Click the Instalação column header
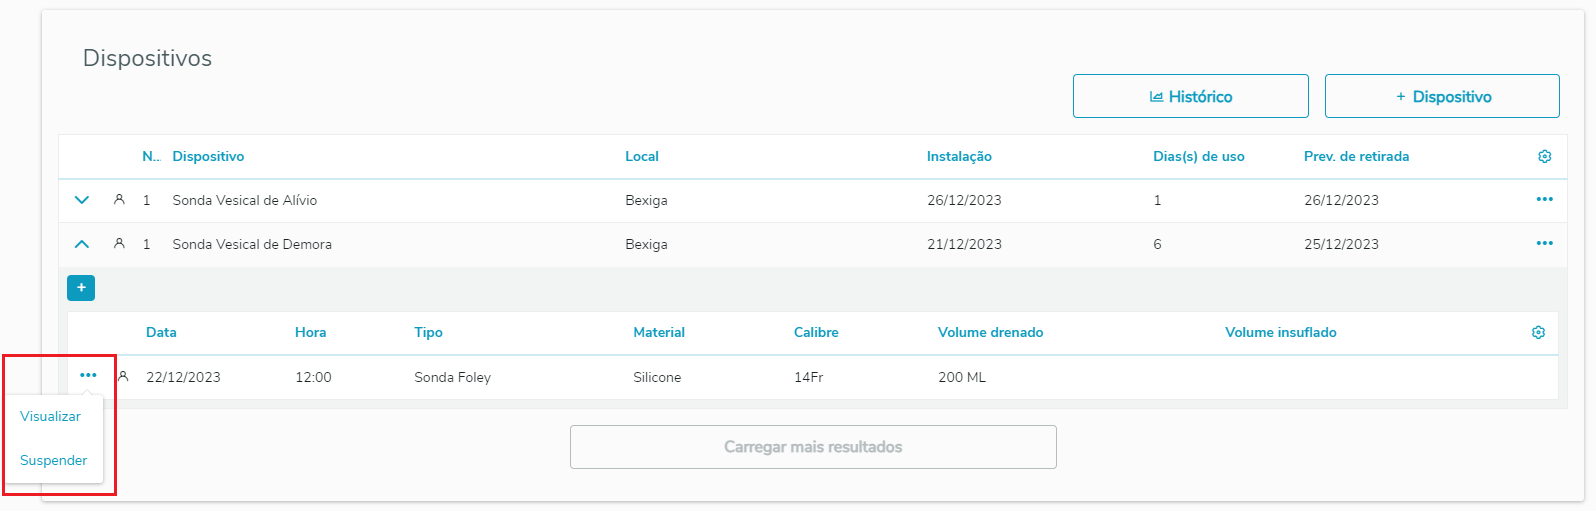 pyautogui.click(x=959, y=157)
